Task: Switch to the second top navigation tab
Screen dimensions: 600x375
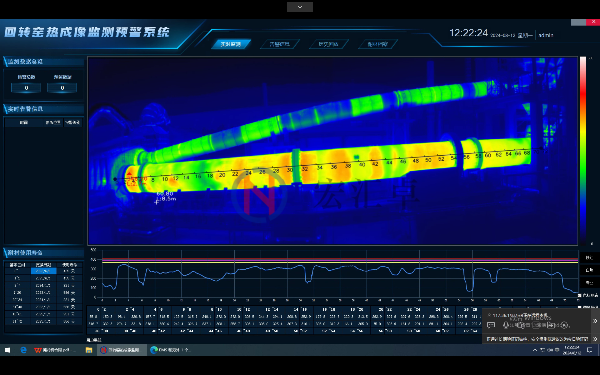Action: pos(280,44)
